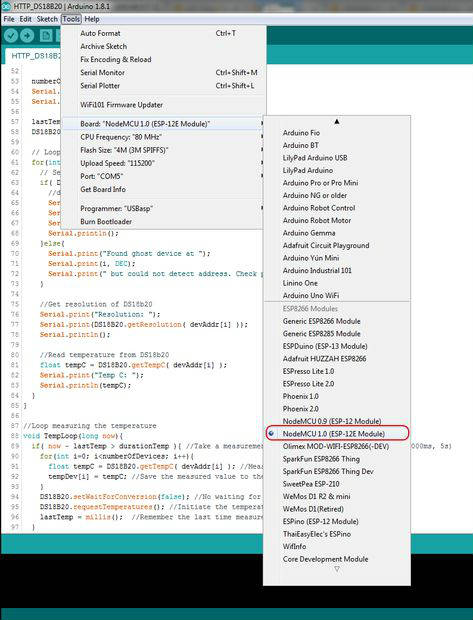
Task: Select WeMos D1(Retired) board
Action: 337,509
